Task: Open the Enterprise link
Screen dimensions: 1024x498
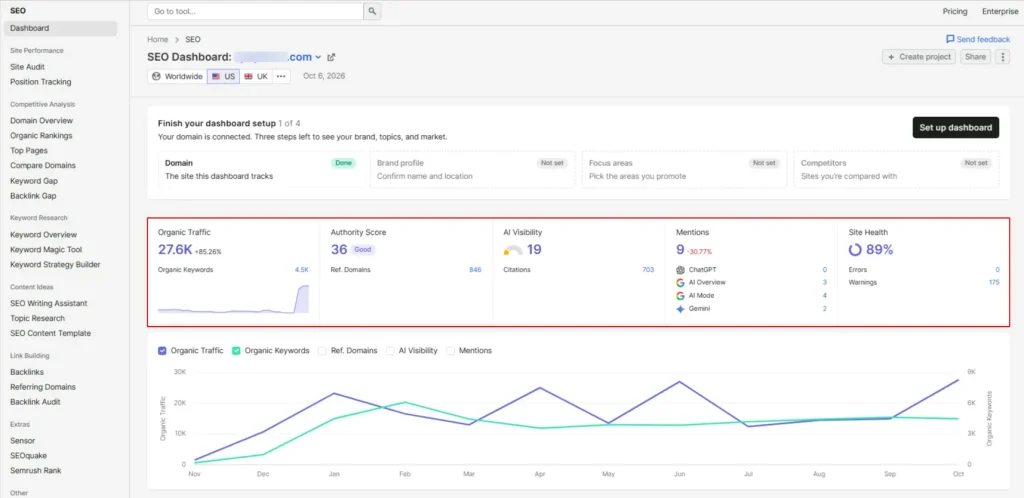Action: (x=1000, y=11)
